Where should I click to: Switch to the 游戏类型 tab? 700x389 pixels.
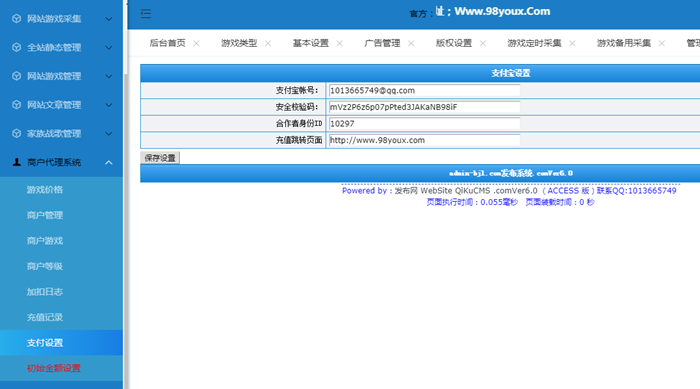click(x=239, y=43)
